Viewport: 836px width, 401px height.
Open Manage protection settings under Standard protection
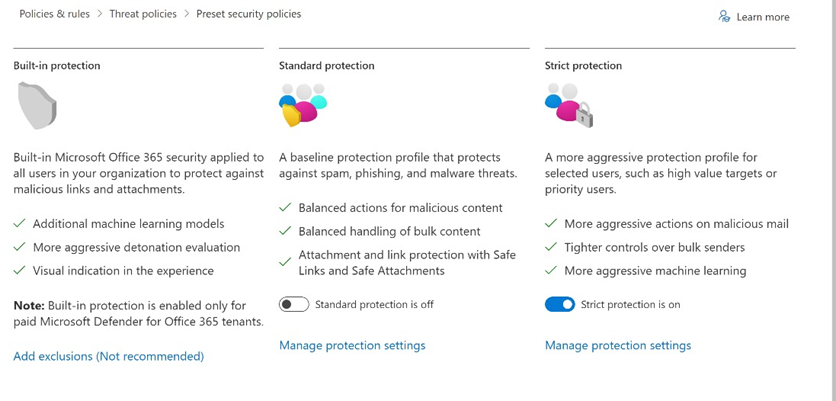[x=352, y=346]
